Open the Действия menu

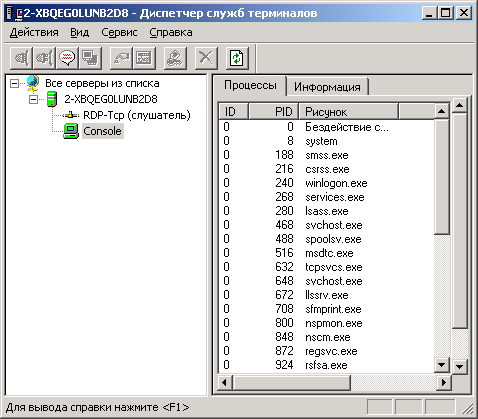34,32
